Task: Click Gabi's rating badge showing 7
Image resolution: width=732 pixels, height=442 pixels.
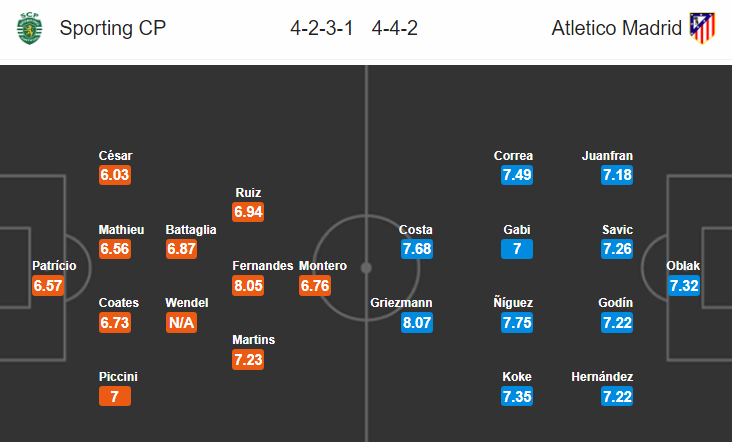Action: [517, 249]
